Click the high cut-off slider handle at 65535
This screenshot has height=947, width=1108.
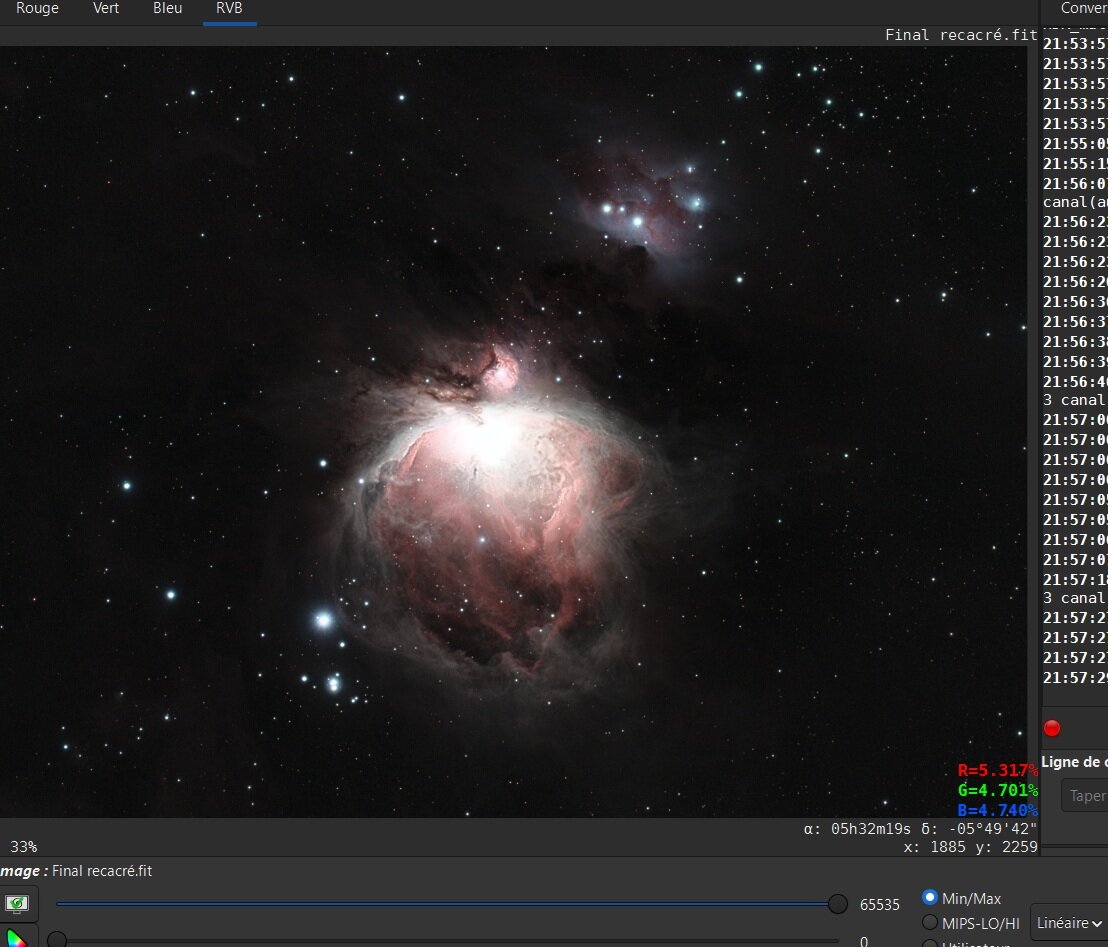pyautogui.click(x=837, y=903)
